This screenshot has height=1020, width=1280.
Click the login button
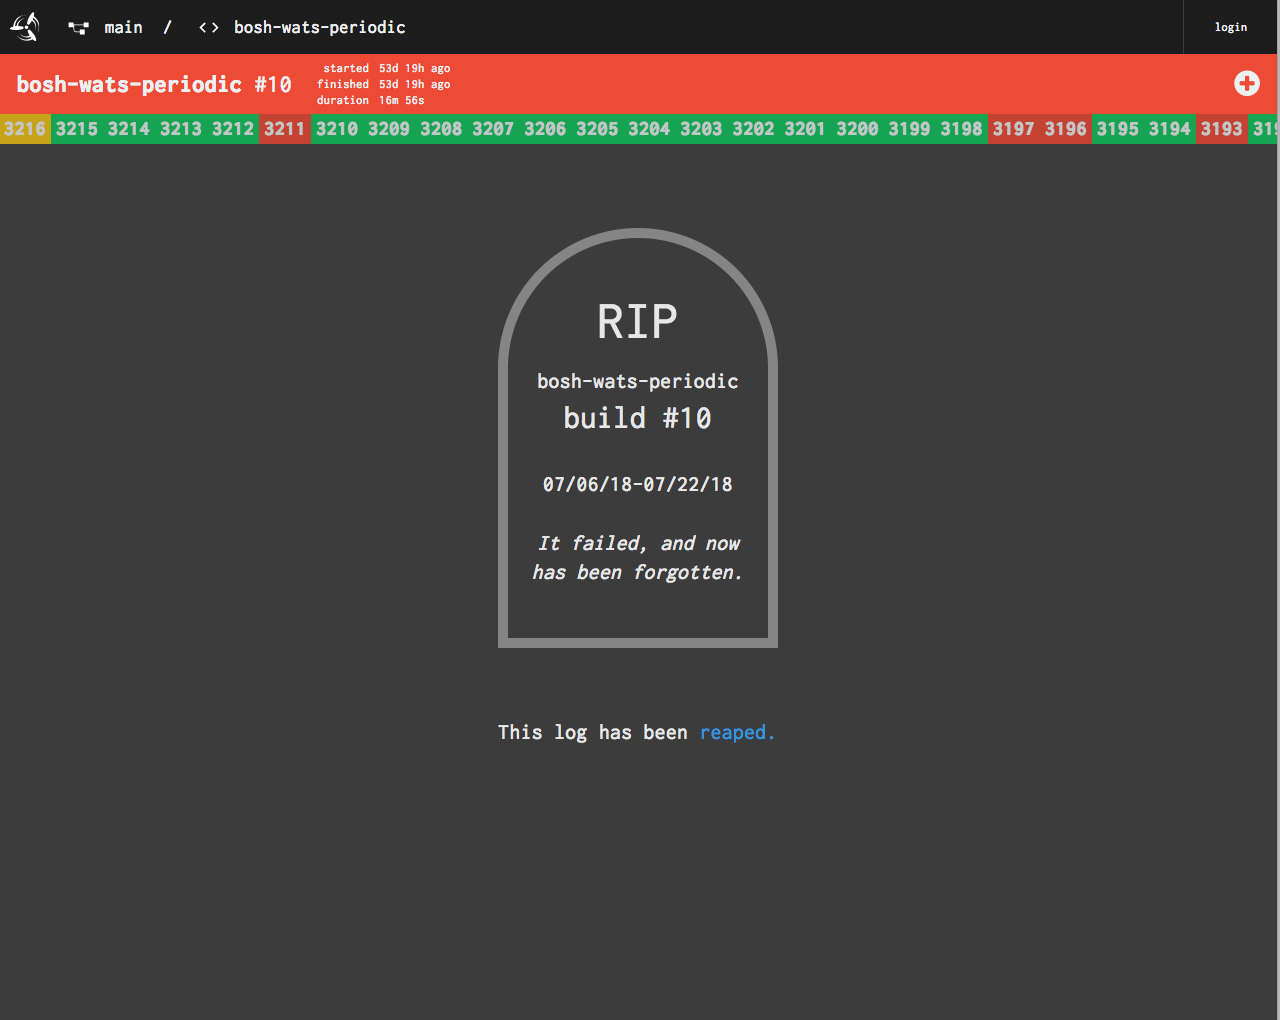[x=1230, y=27]
